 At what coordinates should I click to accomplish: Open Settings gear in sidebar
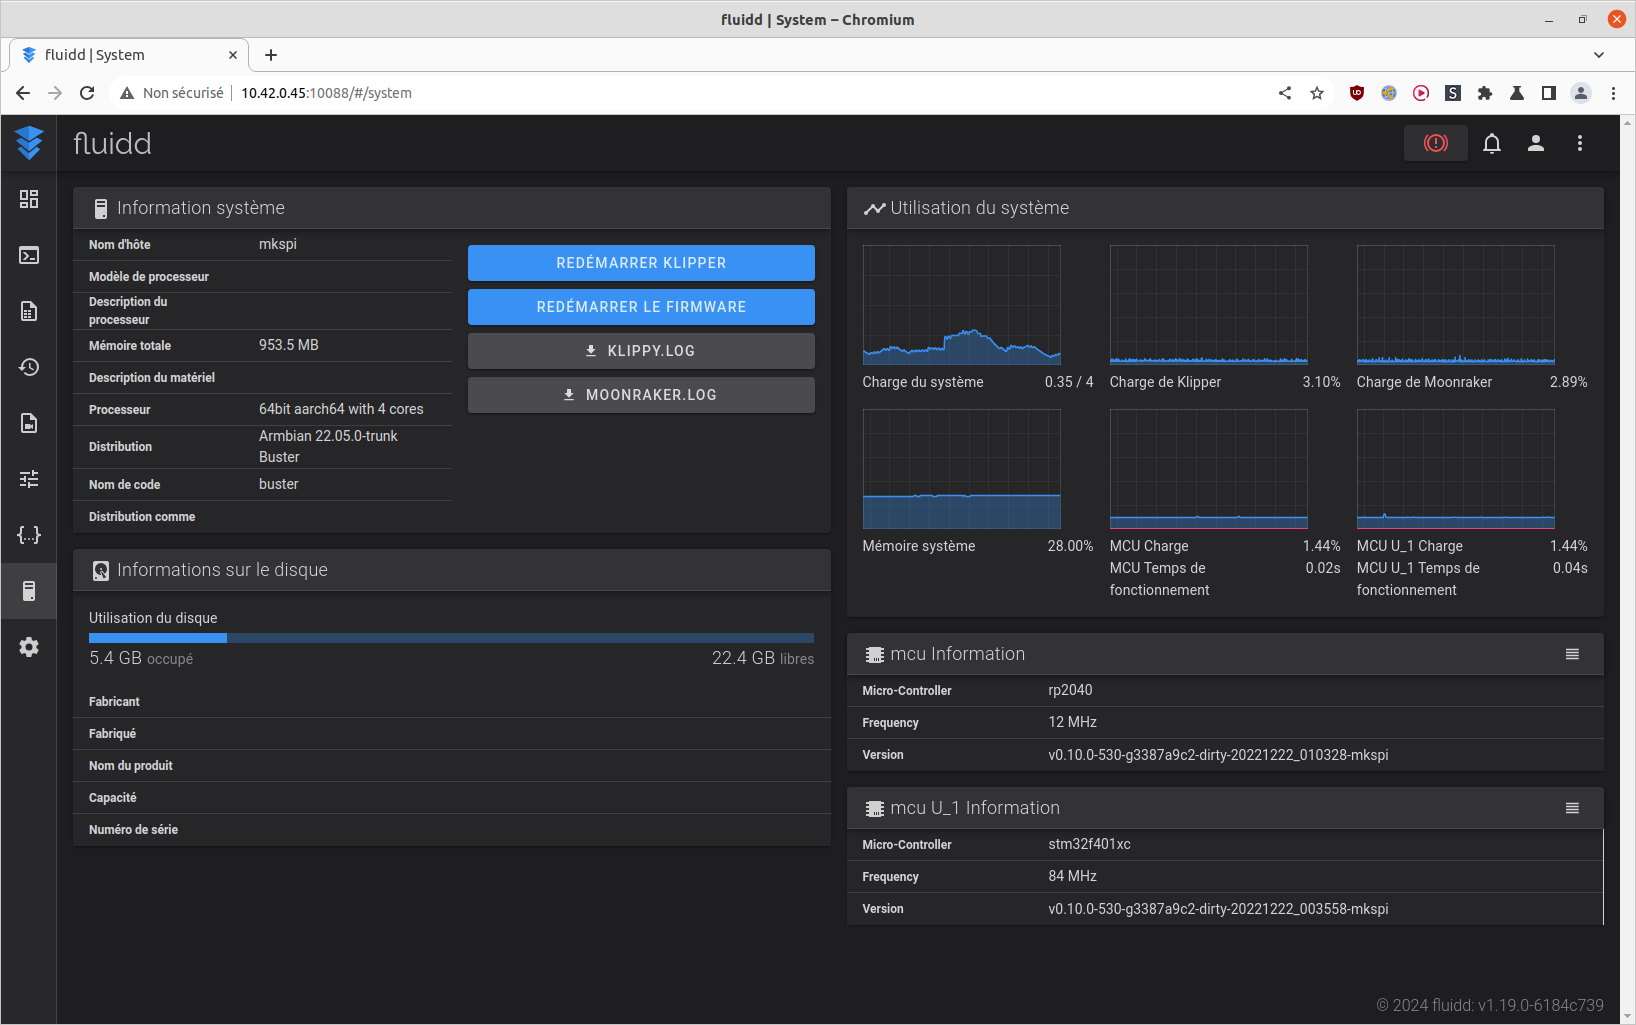click(29, 647)
